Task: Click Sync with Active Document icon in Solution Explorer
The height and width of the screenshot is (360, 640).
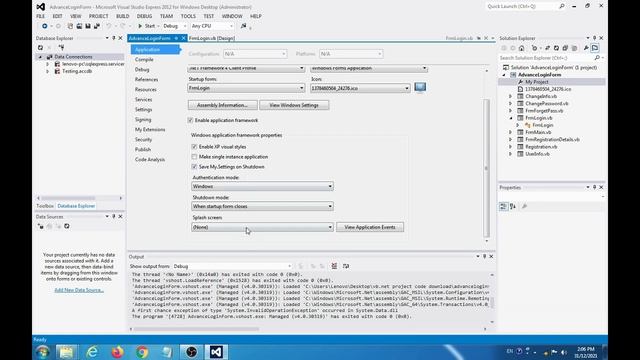Action: coord(547,48)
